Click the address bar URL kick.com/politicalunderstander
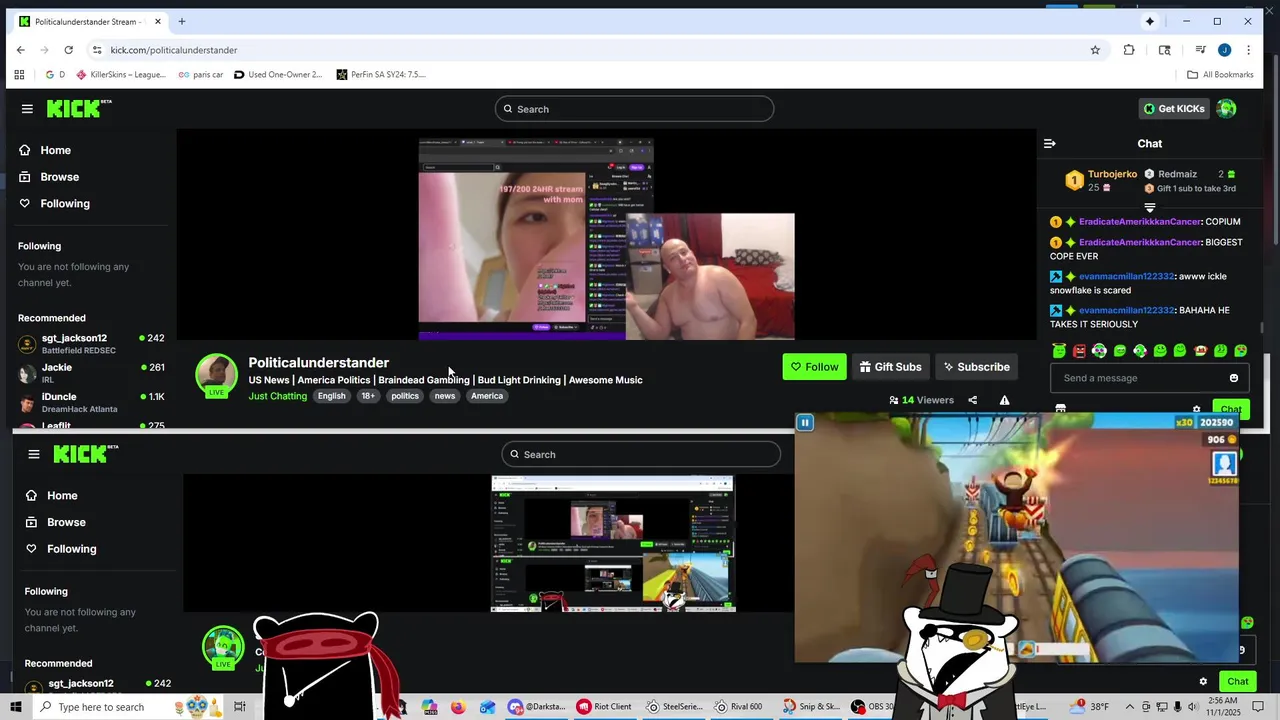The width and height of the screenshot is (1280, 720). 174,50
